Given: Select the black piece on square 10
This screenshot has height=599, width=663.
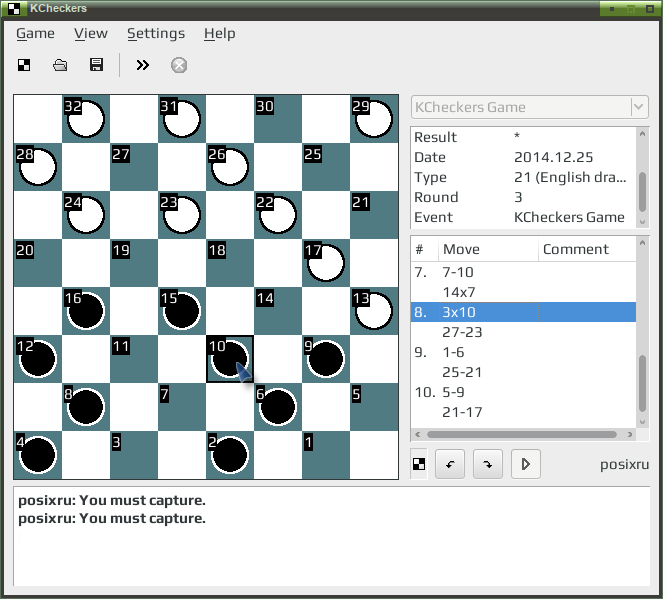Looking at the screenshot, I should 230,359.
